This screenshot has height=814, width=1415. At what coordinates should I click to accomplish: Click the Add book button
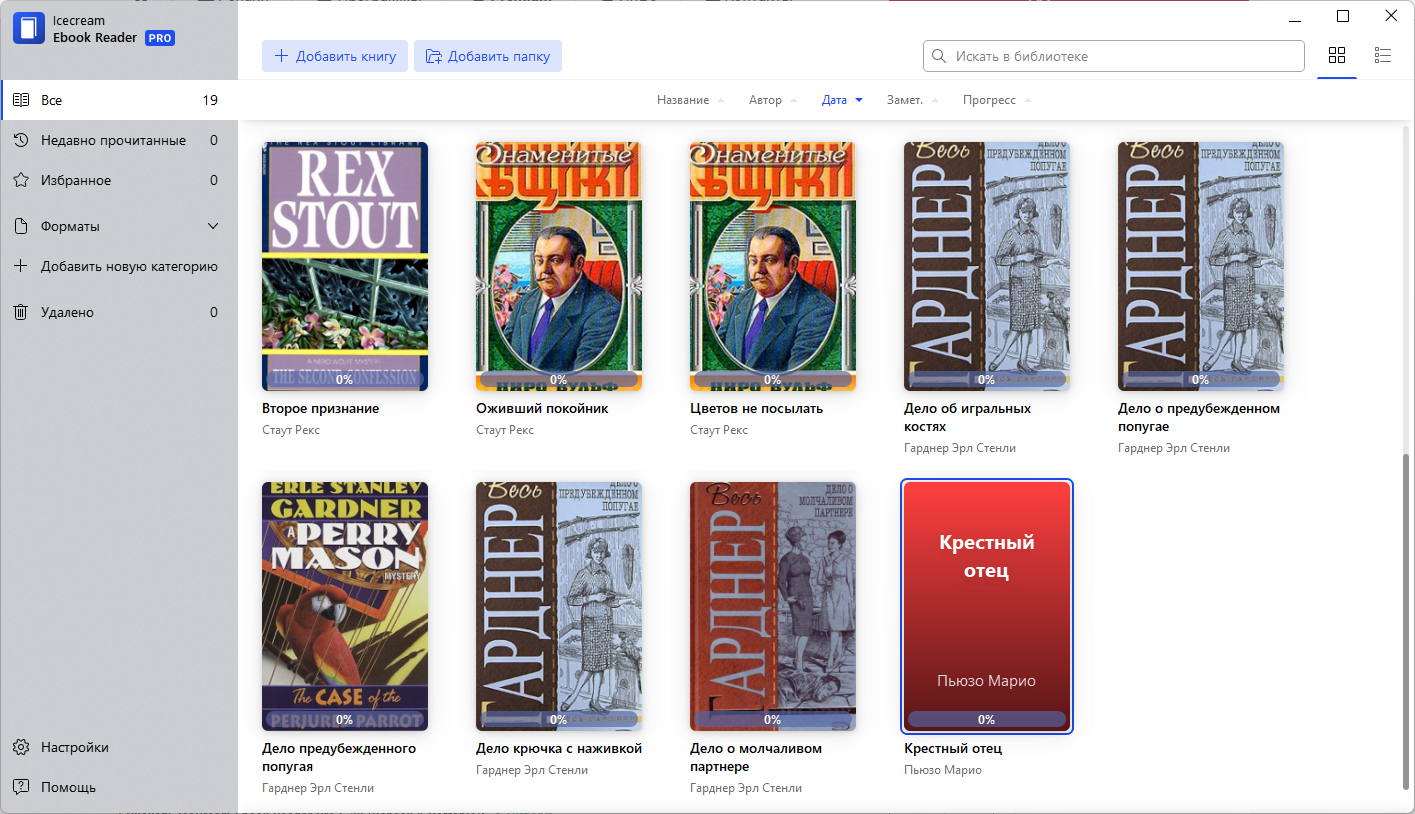coord(335,56)
